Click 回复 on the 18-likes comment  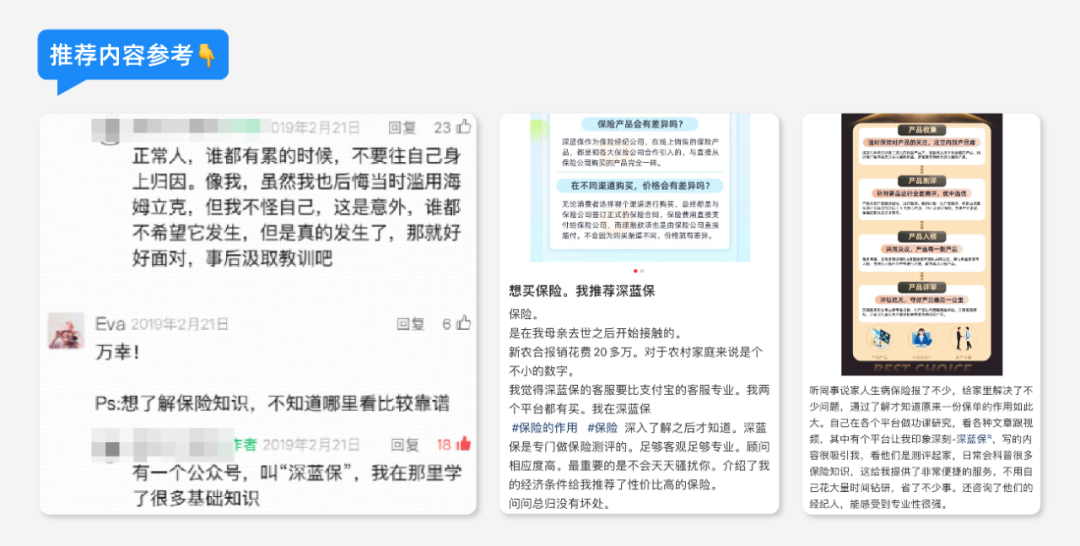pyautogui.click(x=404, y=445)
